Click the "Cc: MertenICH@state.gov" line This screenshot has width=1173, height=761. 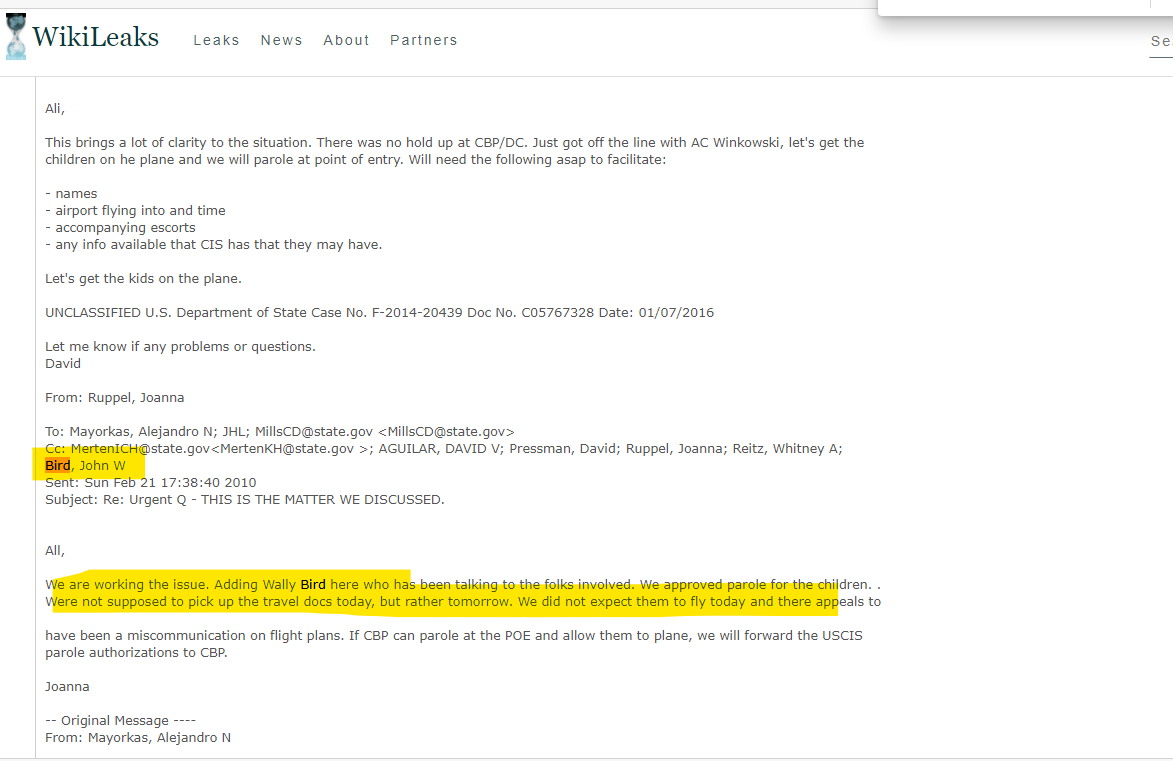pyautogui.click(x=444, y=449)
